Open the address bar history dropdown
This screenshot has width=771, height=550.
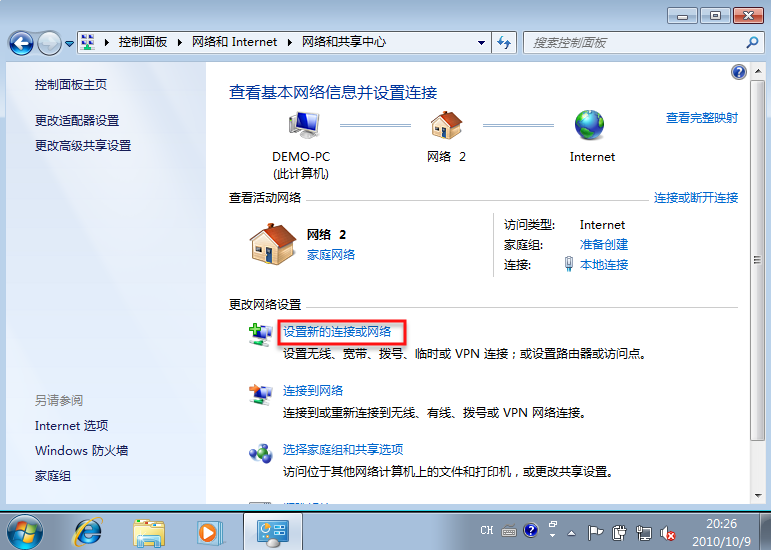(481, 43)
